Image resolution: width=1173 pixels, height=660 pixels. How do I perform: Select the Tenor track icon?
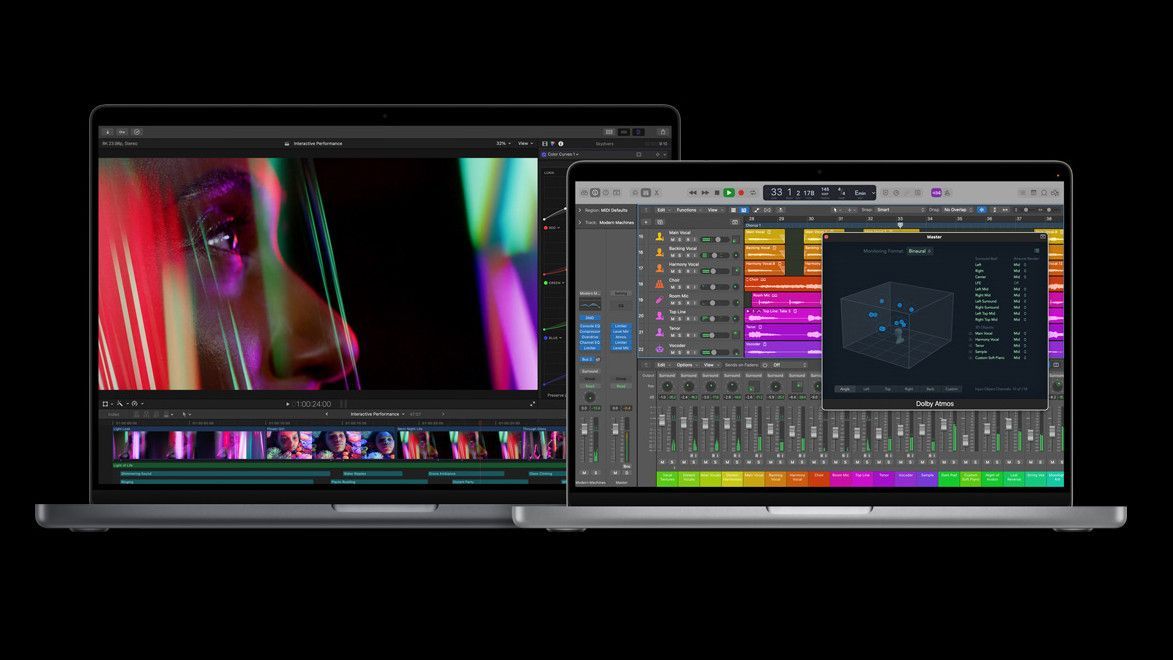[x=660, y=331]
